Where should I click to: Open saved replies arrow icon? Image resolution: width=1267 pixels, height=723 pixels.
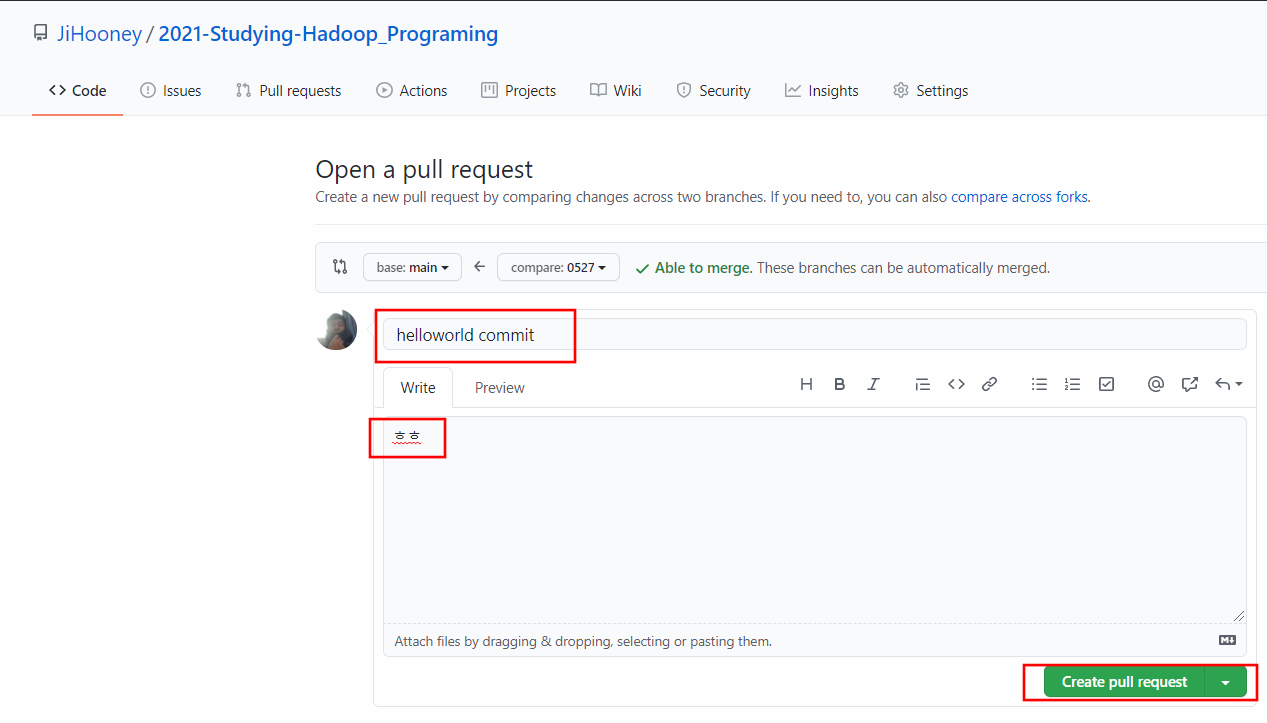coord(1228,384)
